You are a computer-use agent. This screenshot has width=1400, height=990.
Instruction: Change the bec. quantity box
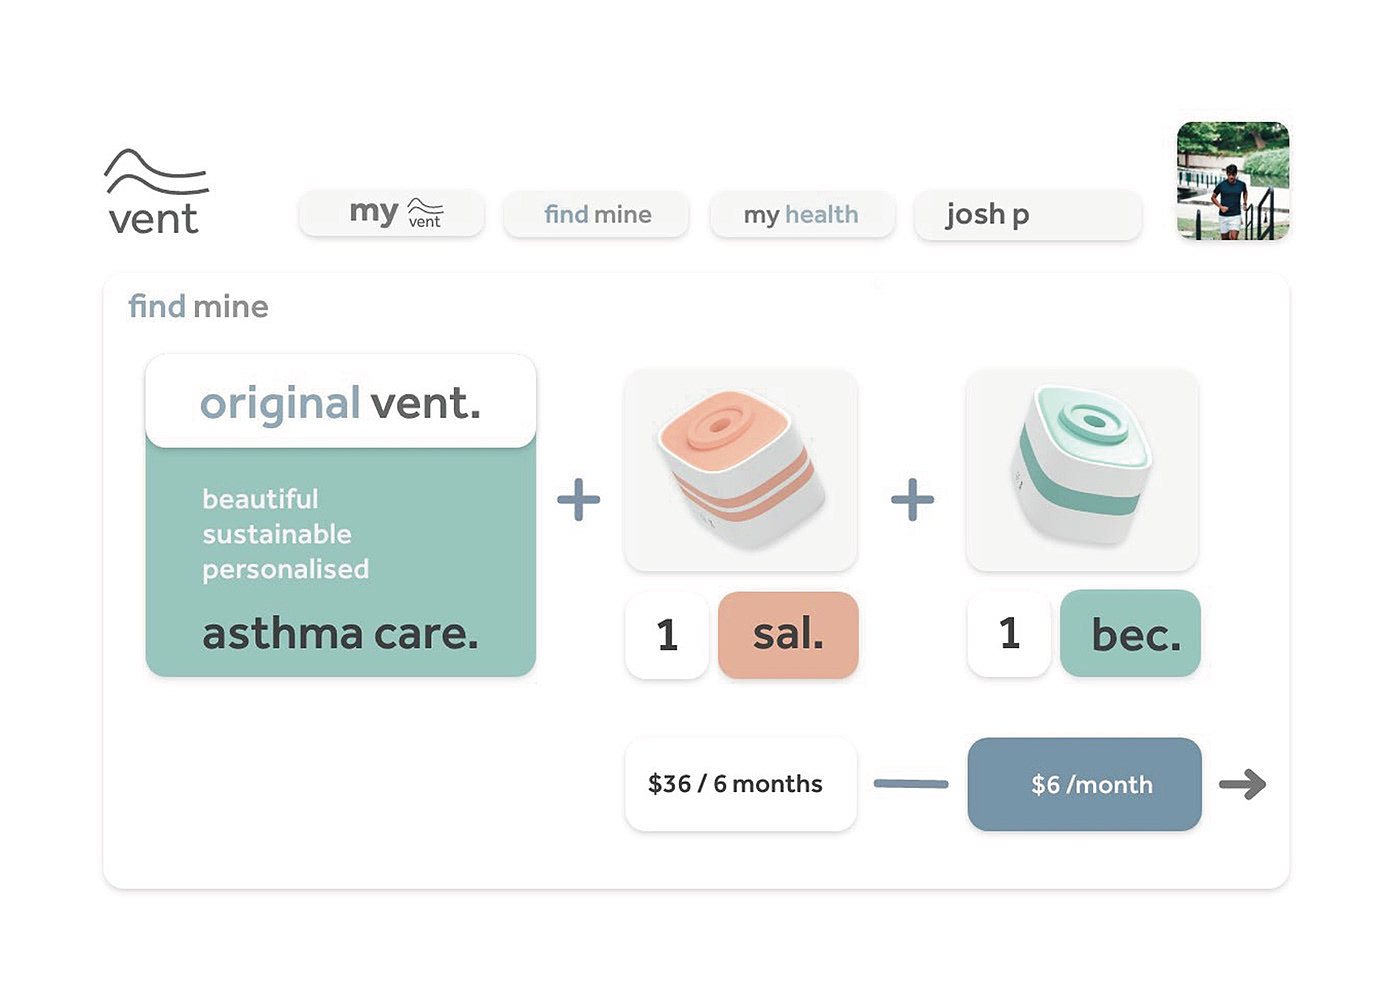click(1009, 633)
